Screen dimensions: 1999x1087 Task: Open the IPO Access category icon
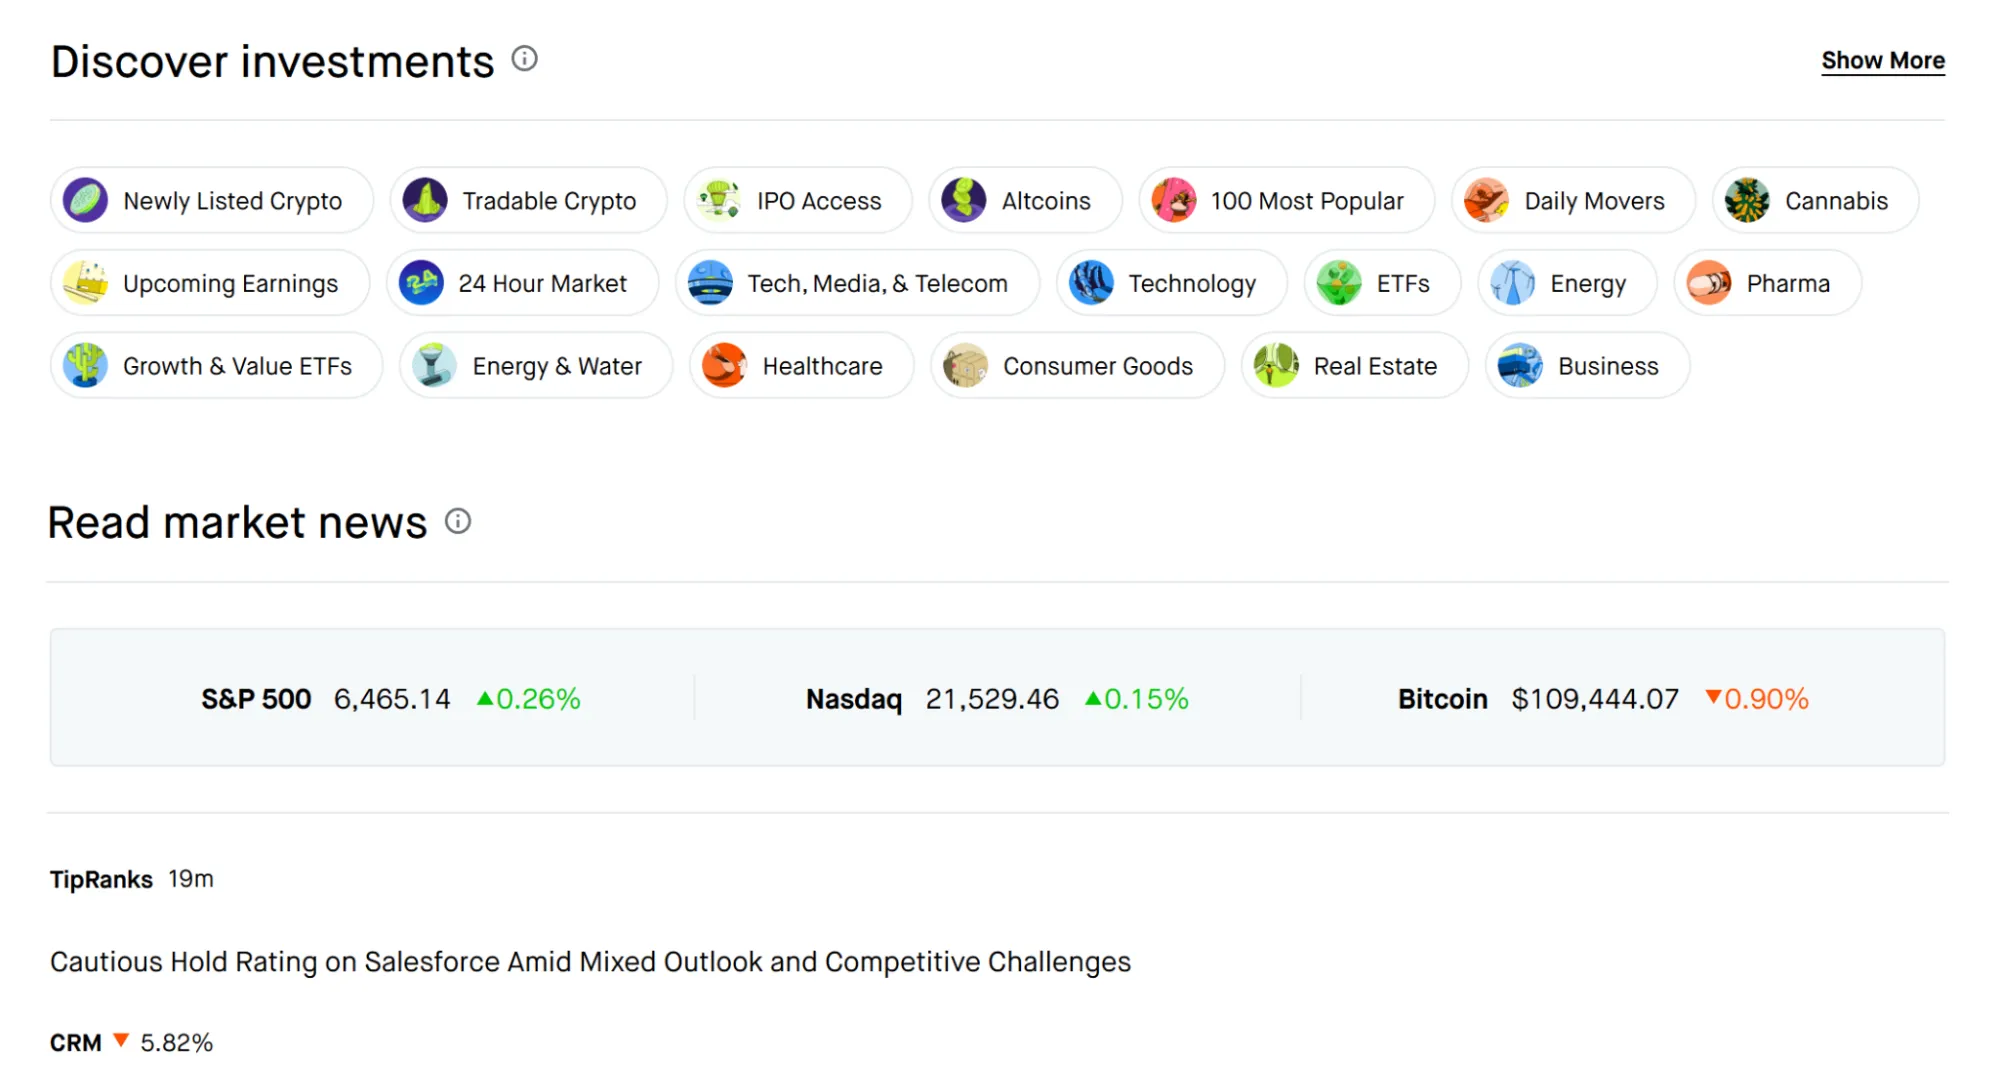(x=721, y=200)
